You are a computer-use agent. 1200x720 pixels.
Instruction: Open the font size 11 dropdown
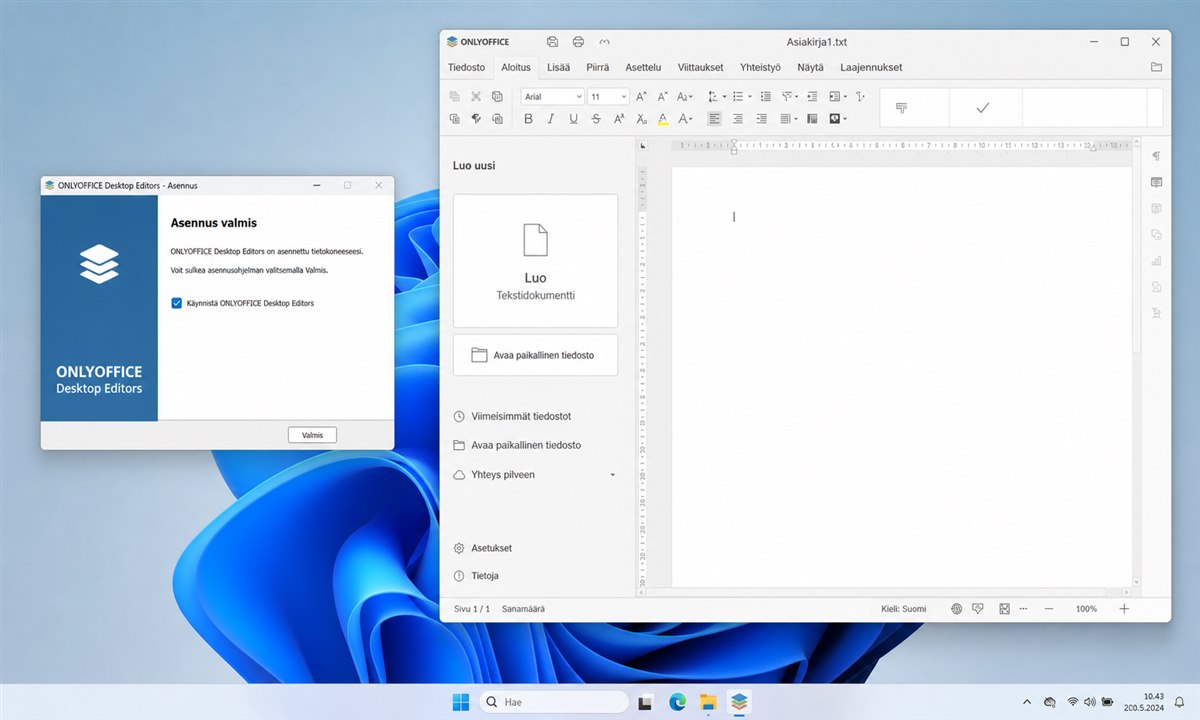tap(624, 97)
